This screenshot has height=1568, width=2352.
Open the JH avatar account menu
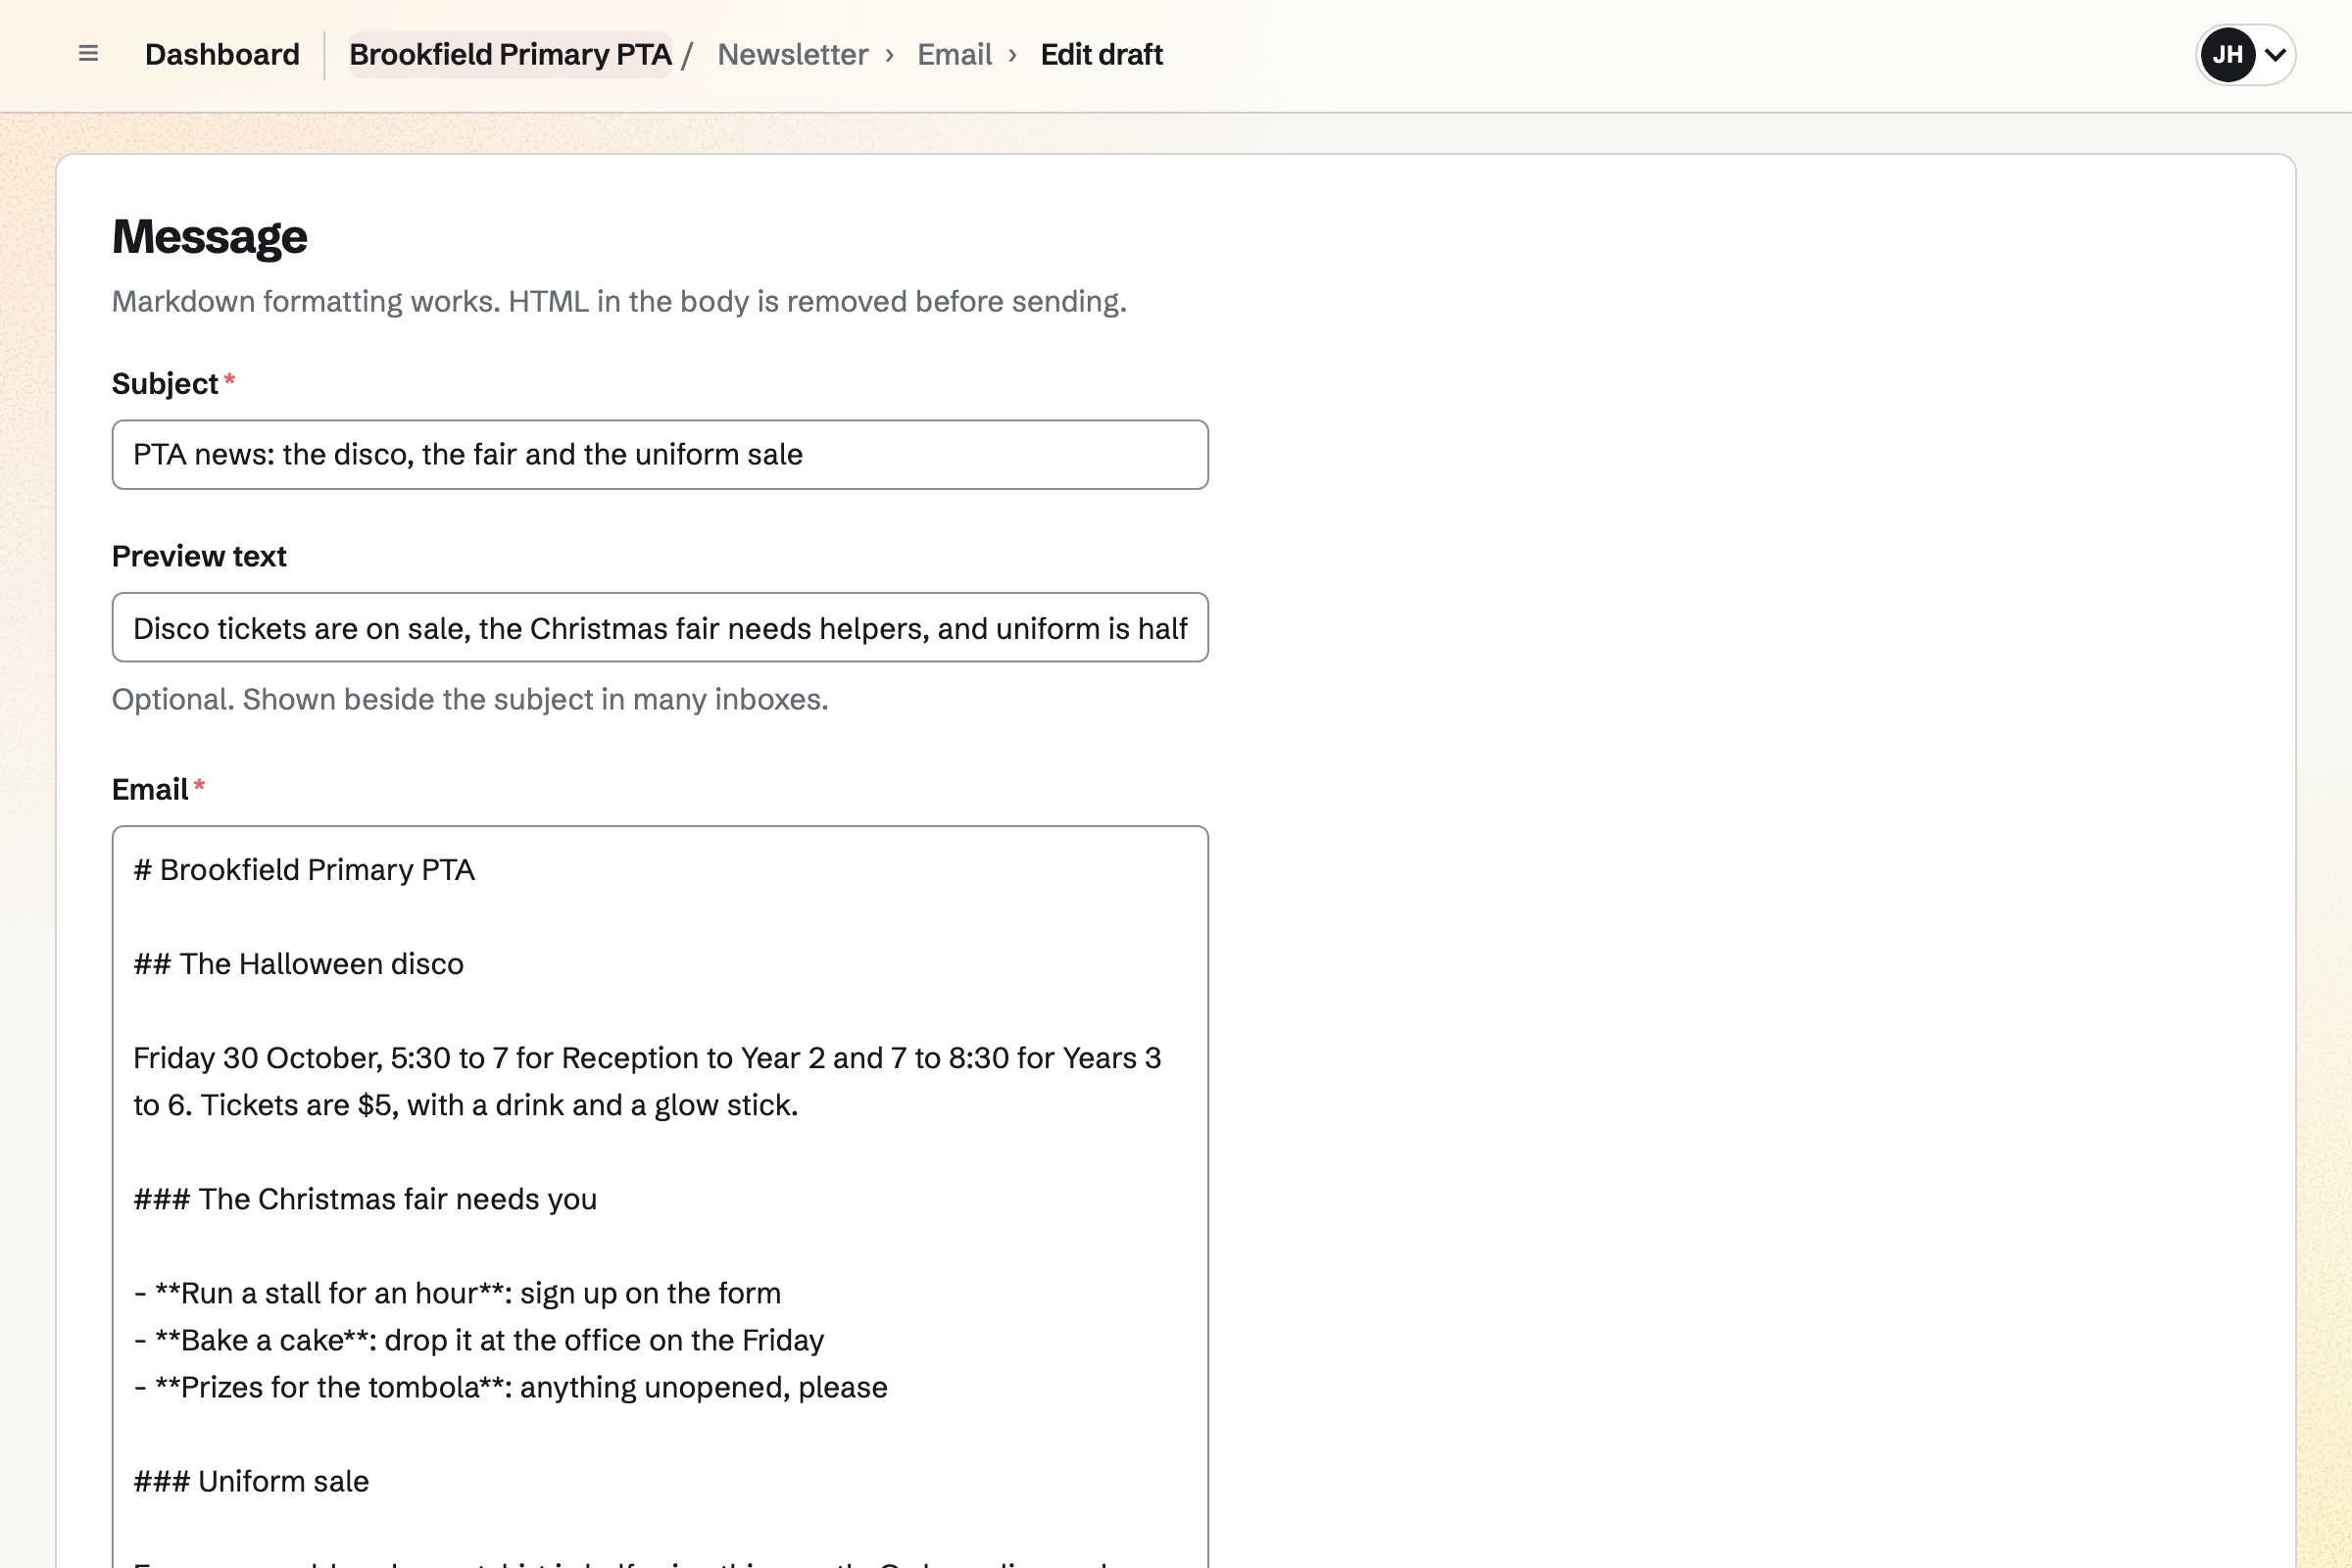(x=2228, y=54)
